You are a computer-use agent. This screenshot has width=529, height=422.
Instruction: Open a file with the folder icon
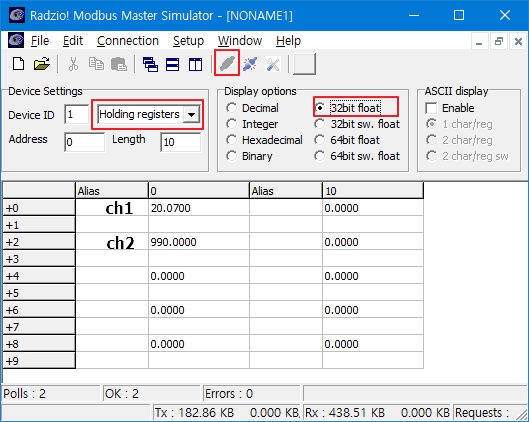coord(41,64)
